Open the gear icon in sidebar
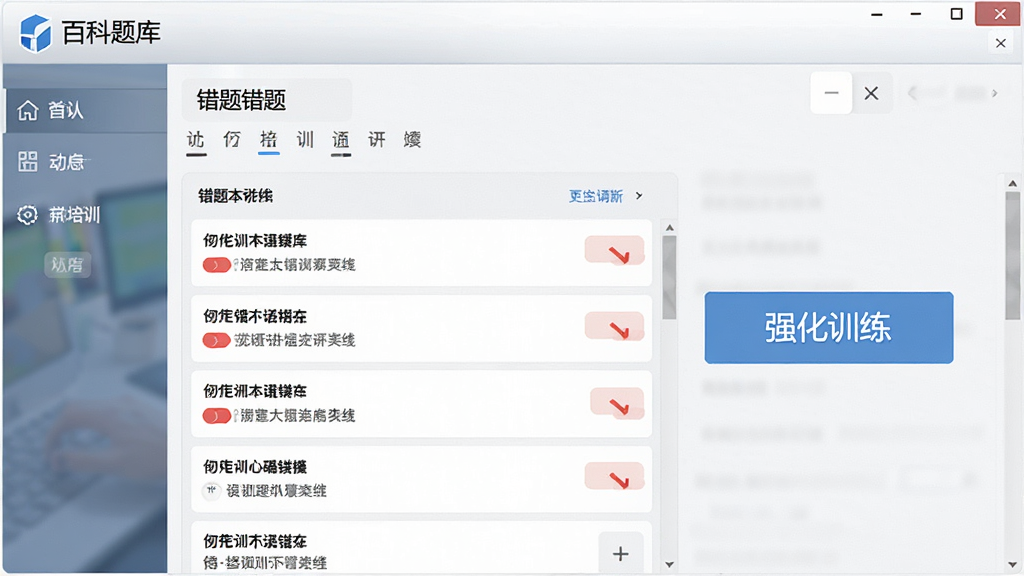 27,214
